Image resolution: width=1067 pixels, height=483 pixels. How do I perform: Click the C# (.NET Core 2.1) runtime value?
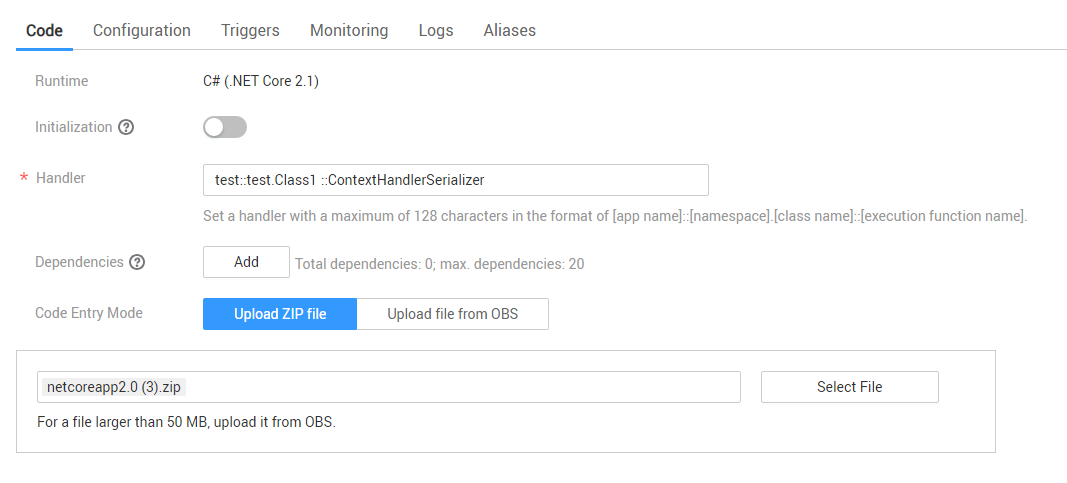pos(261,82)
